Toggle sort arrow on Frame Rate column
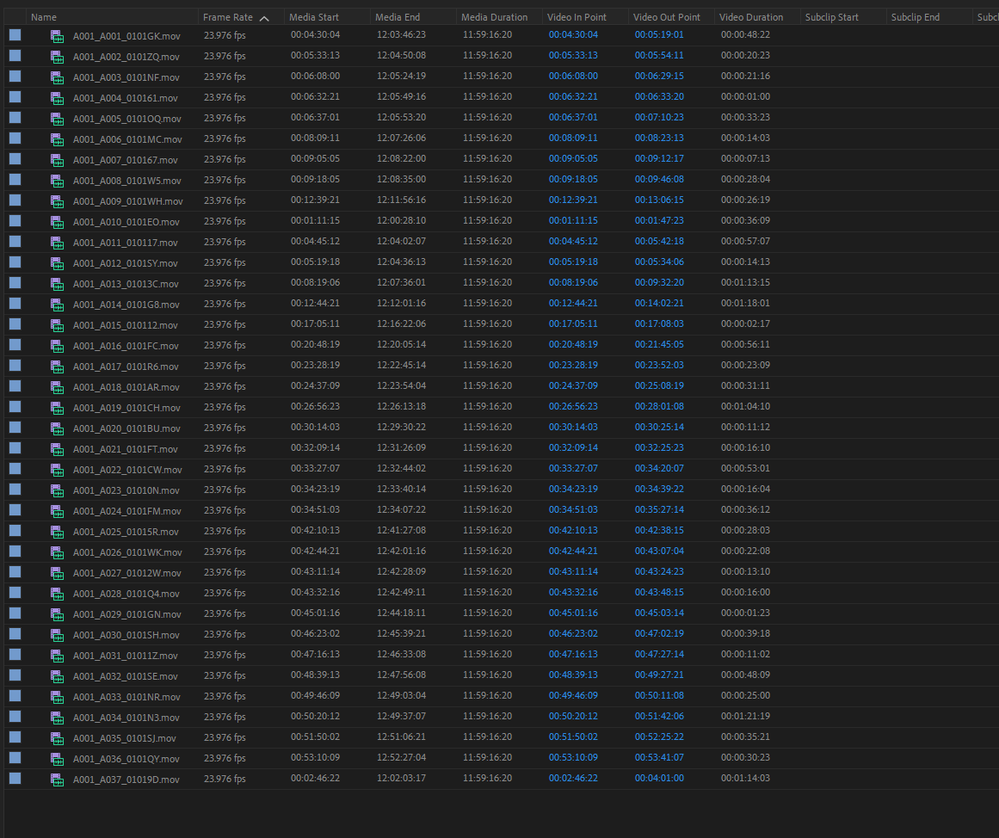Screen dimensions: 999x838 264,18
